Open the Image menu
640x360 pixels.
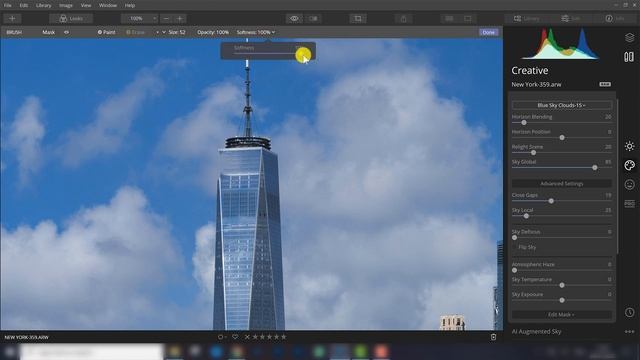[x=66, y=5]
